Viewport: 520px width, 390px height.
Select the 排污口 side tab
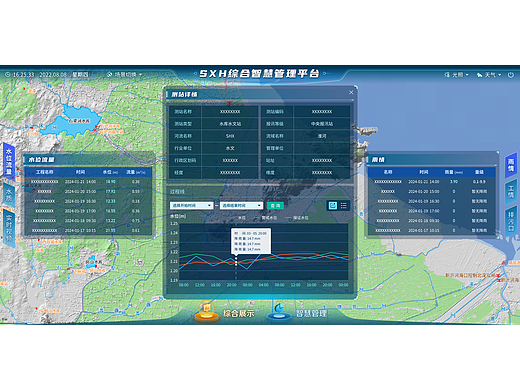tap(511, 221)
